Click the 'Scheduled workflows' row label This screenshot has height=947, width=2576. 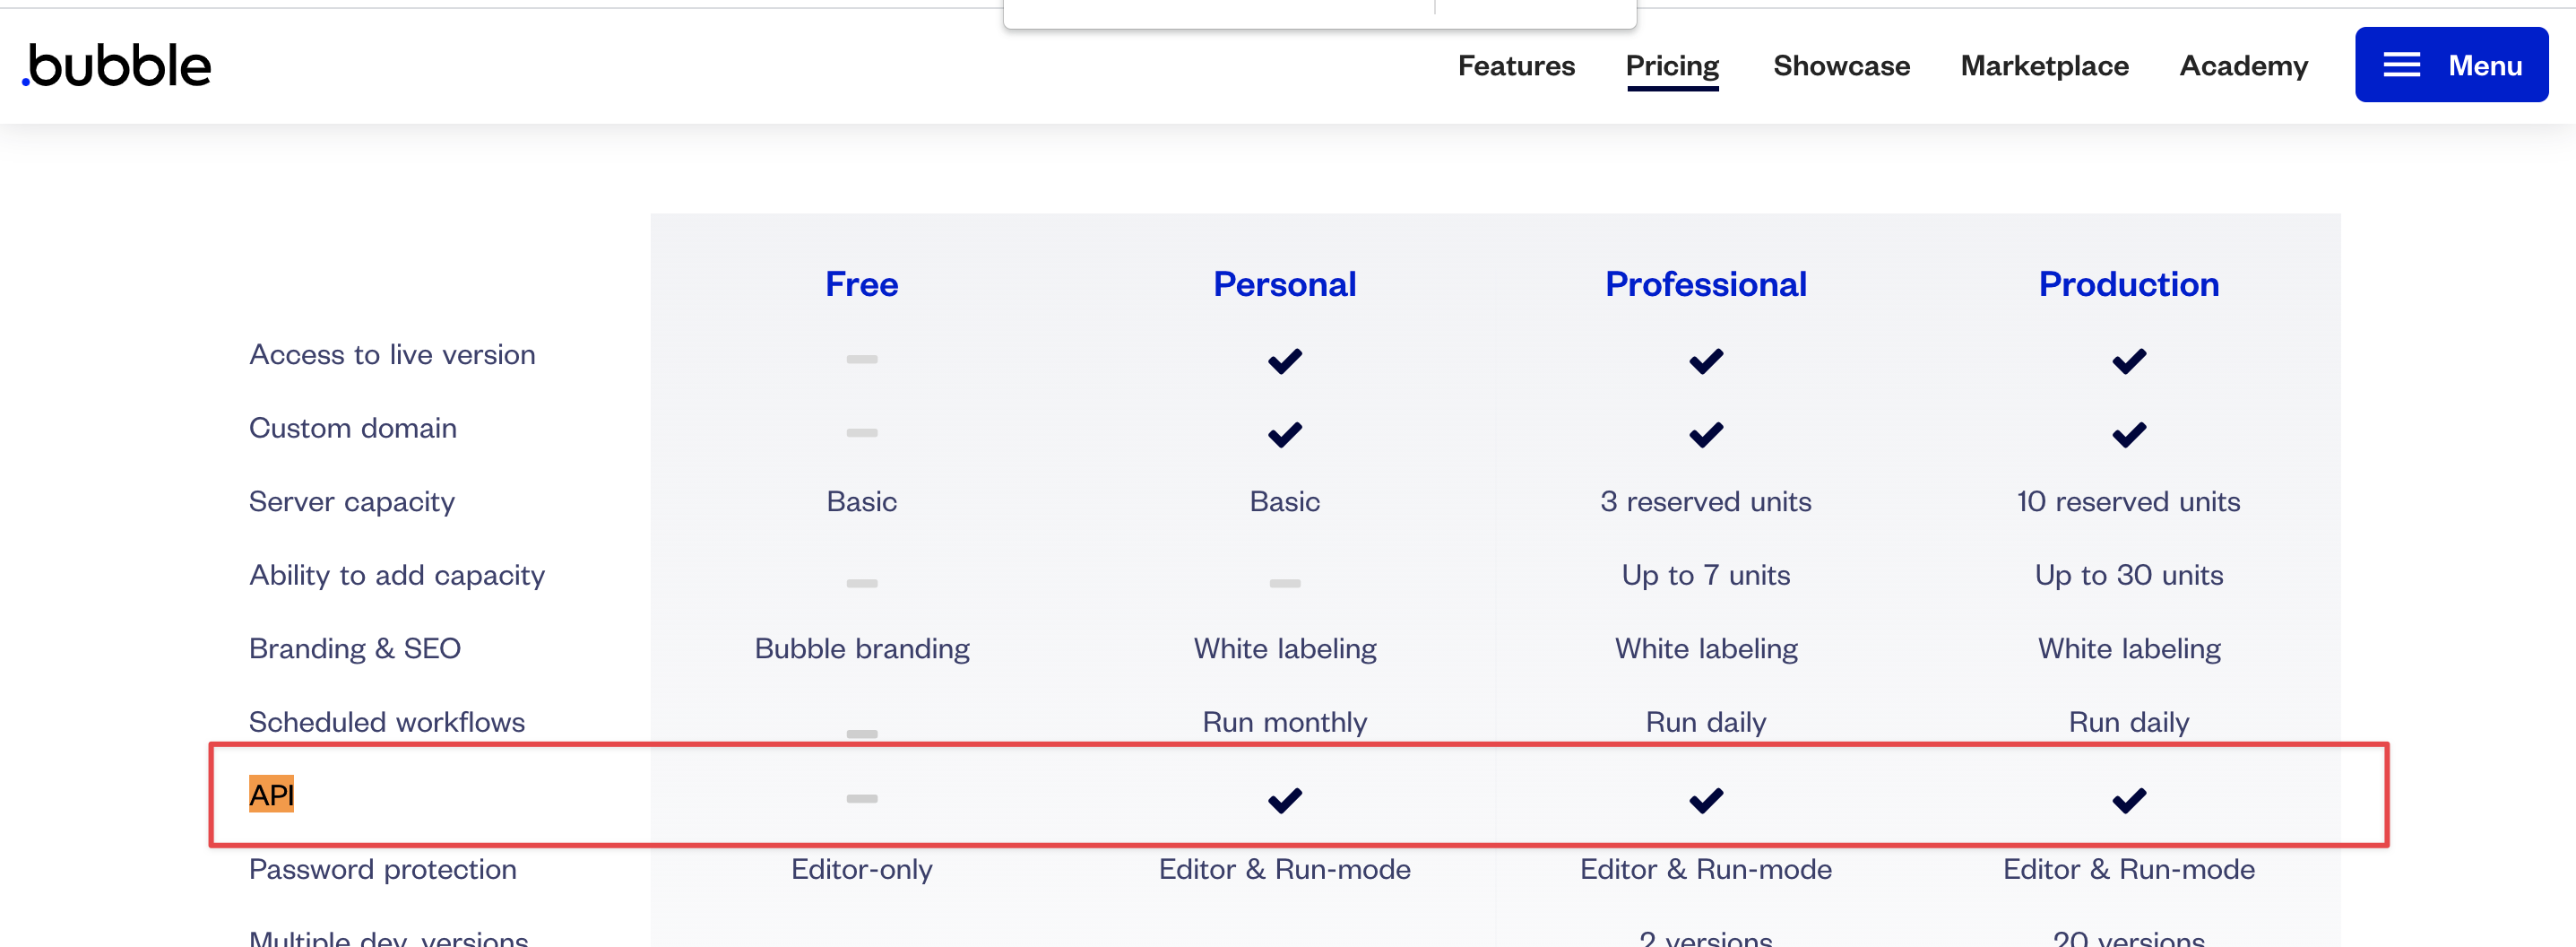(386, 722)
